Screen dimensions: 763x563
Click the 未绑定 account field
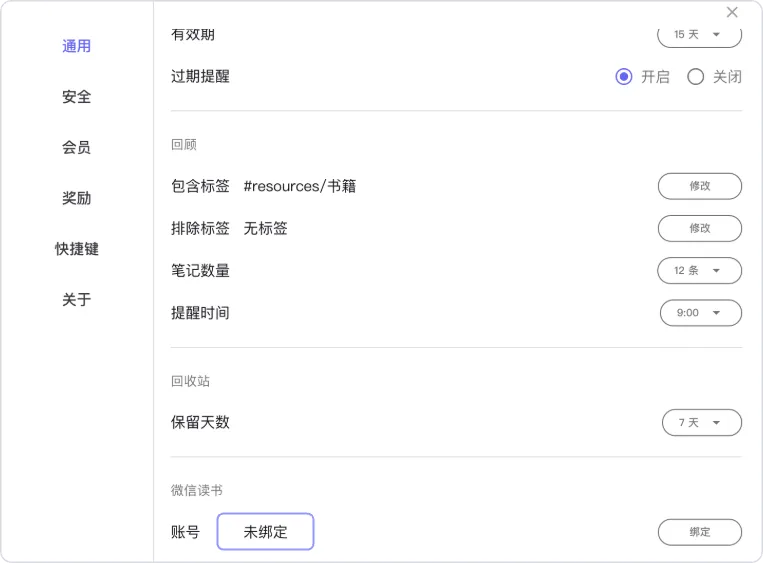point(265,532)
